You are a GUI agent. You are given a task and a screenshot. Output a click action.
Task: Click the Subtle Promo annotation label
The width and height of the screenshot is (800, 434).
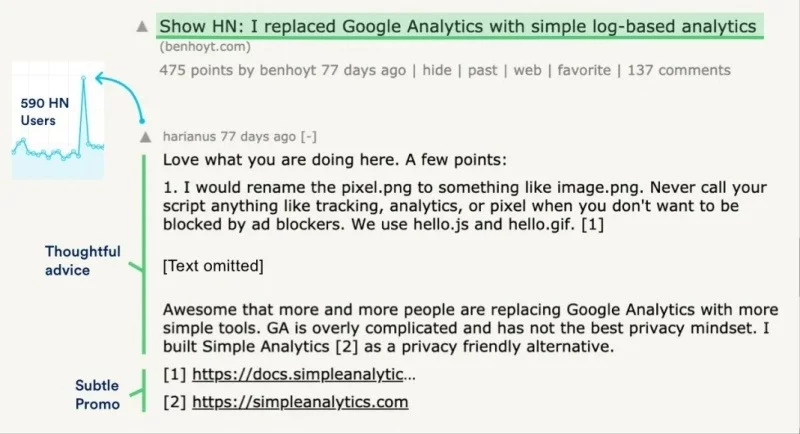[x=97, y=394]
